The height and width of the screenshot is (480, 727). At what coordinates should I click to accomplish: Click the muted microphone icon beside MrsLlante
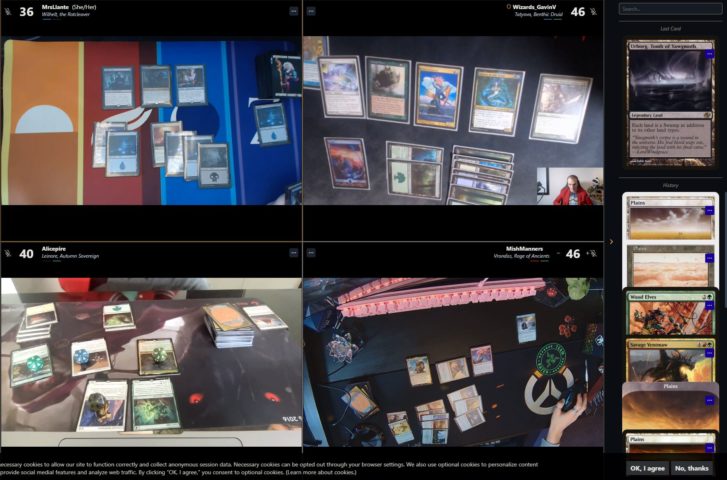pos(7,12)
